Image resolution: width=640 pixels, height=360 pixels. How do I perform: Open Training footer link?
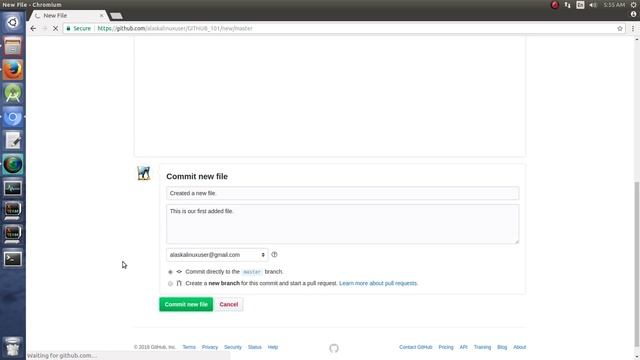[482, 347]
